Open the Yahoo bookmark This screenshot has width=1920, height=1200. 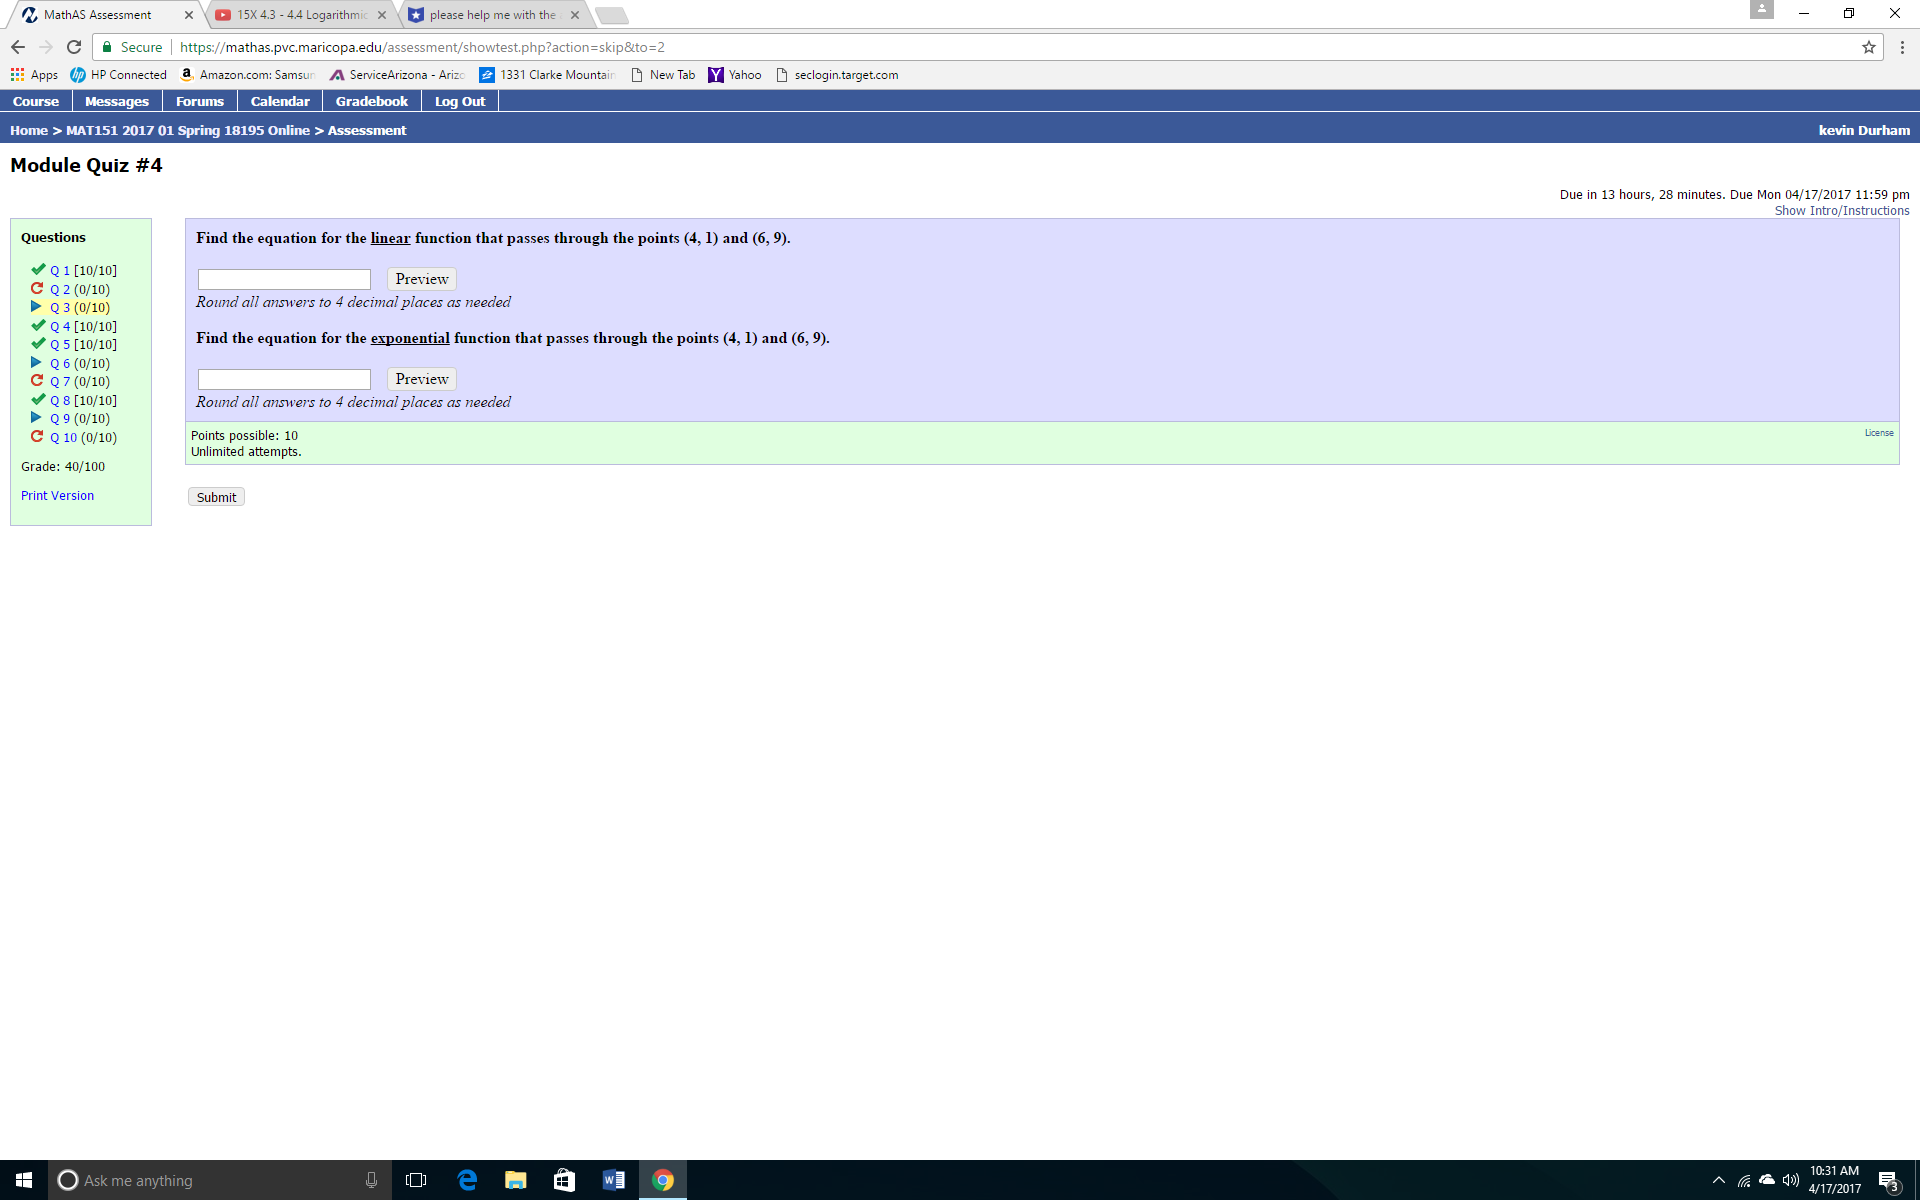coord(735,74)
